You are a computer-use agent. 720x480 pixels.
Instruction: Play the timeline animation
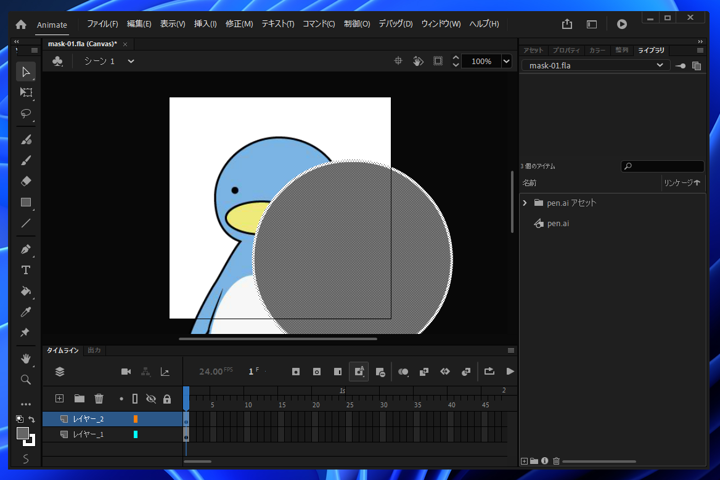510,371
